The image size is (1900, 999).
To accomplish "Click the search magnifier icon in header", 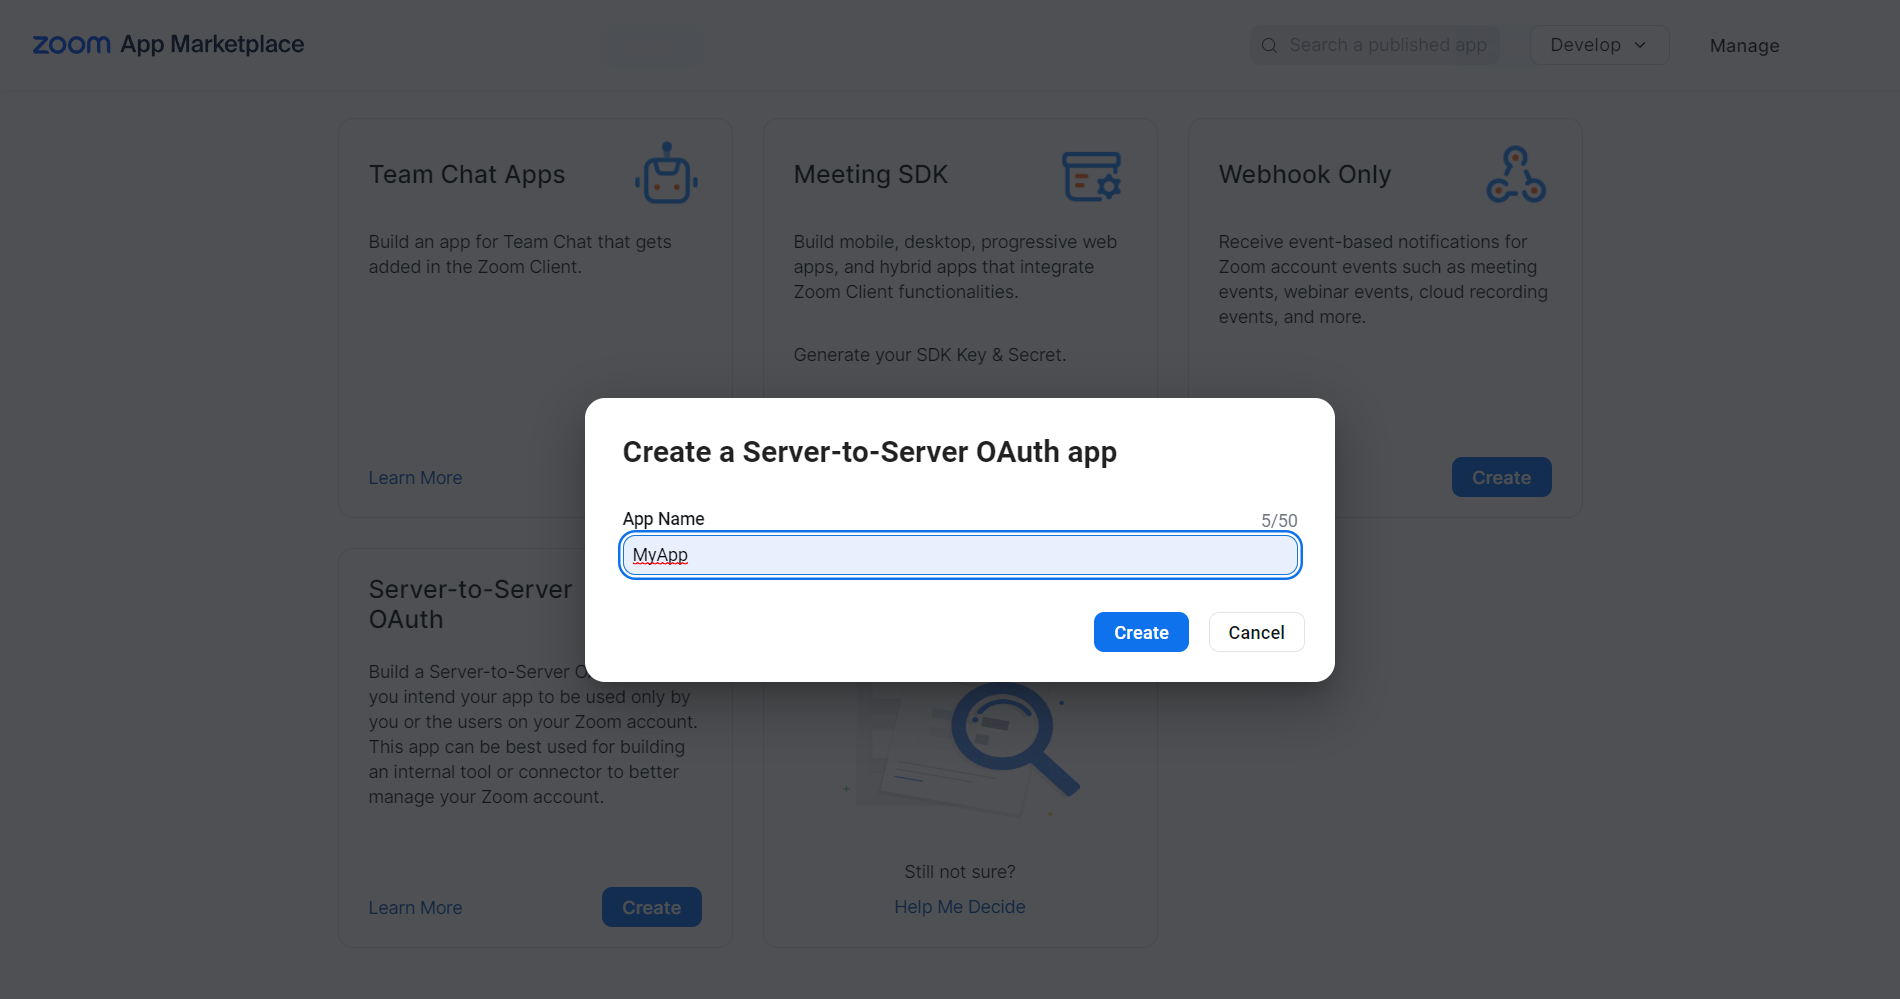I will tap(1269, 45).
